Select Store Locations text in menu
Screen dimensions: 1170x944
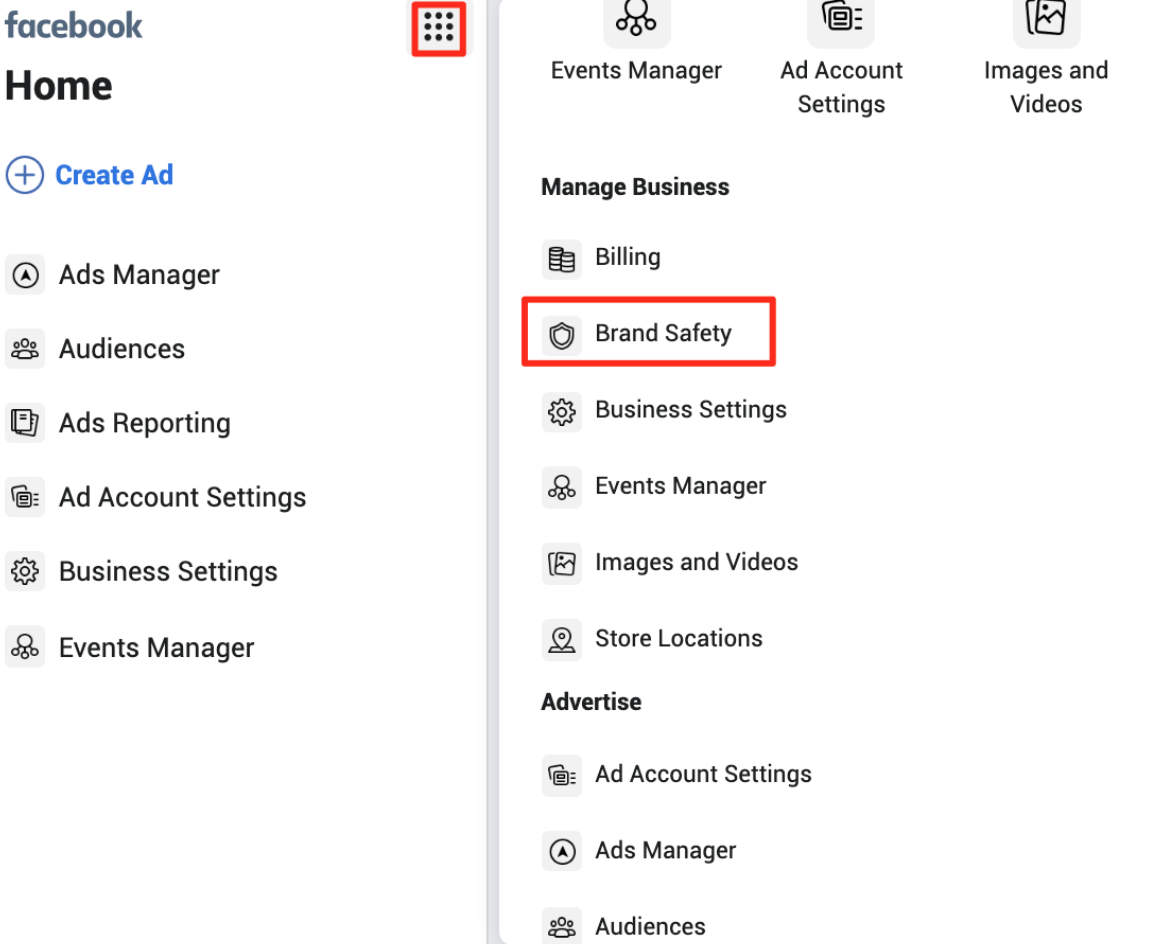[x=679, y=638]
